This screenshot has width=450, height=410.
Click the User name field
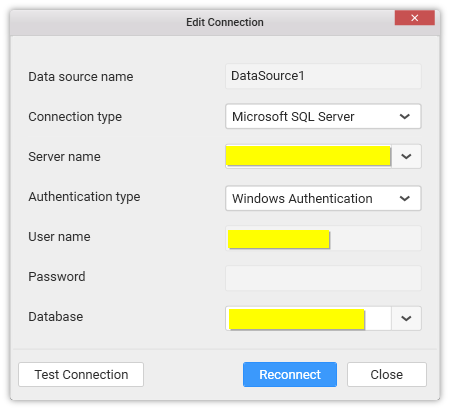(323, 238)
